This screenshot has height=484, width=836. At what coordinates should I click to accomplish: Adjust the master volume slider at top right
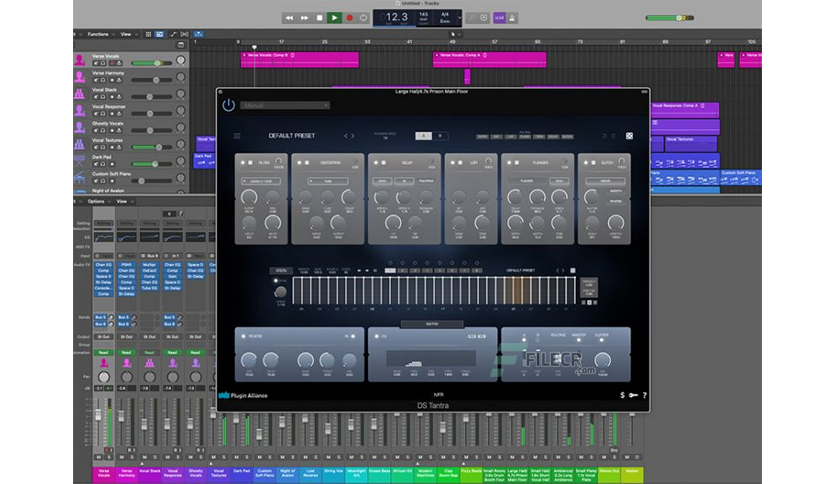tap(670, 18)
